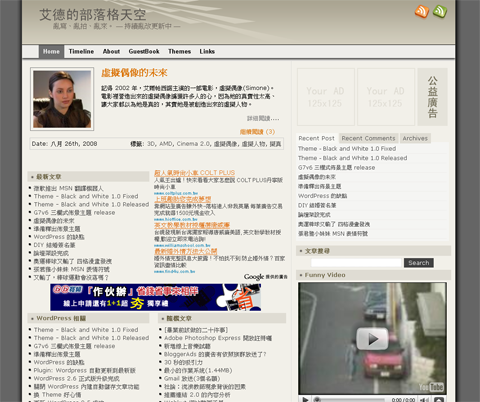Viewport: 480px width, 402px height.
Task: Open the GuestBook page
Action: 144,51
